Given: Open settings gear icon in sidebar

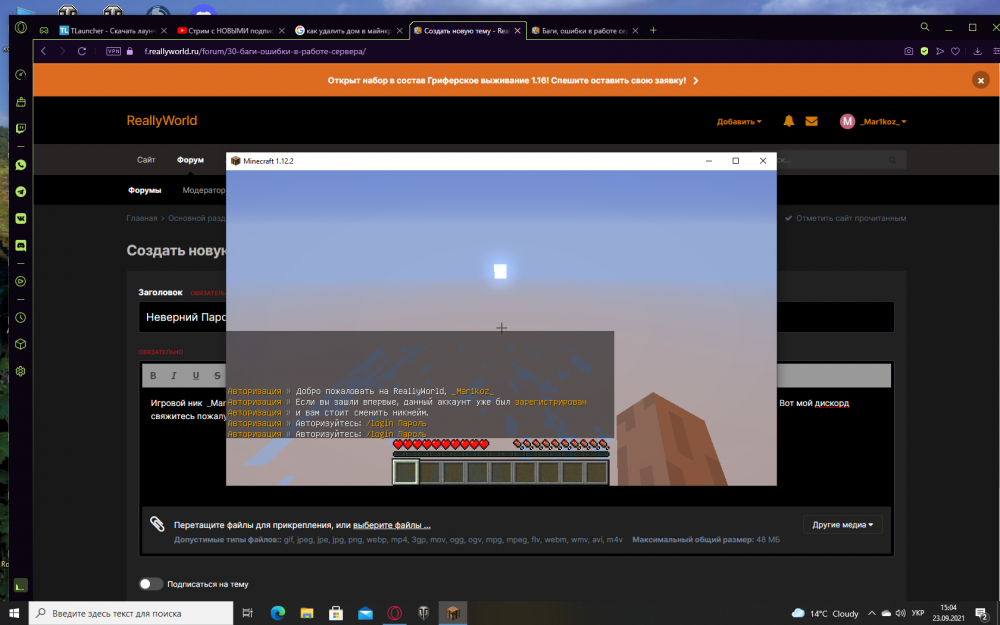Looking at the screenshot, I should tap(20, 371).
